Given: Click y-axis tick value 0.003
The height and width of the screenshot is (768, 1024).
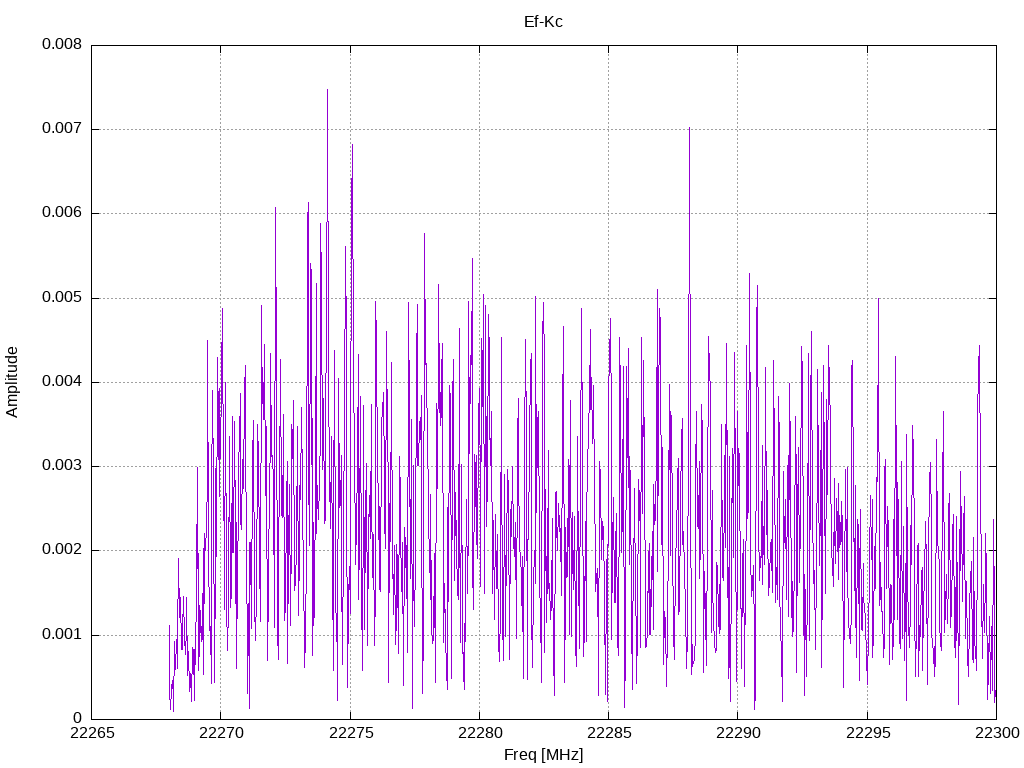Looking at the screenshot, I should 62,466.
